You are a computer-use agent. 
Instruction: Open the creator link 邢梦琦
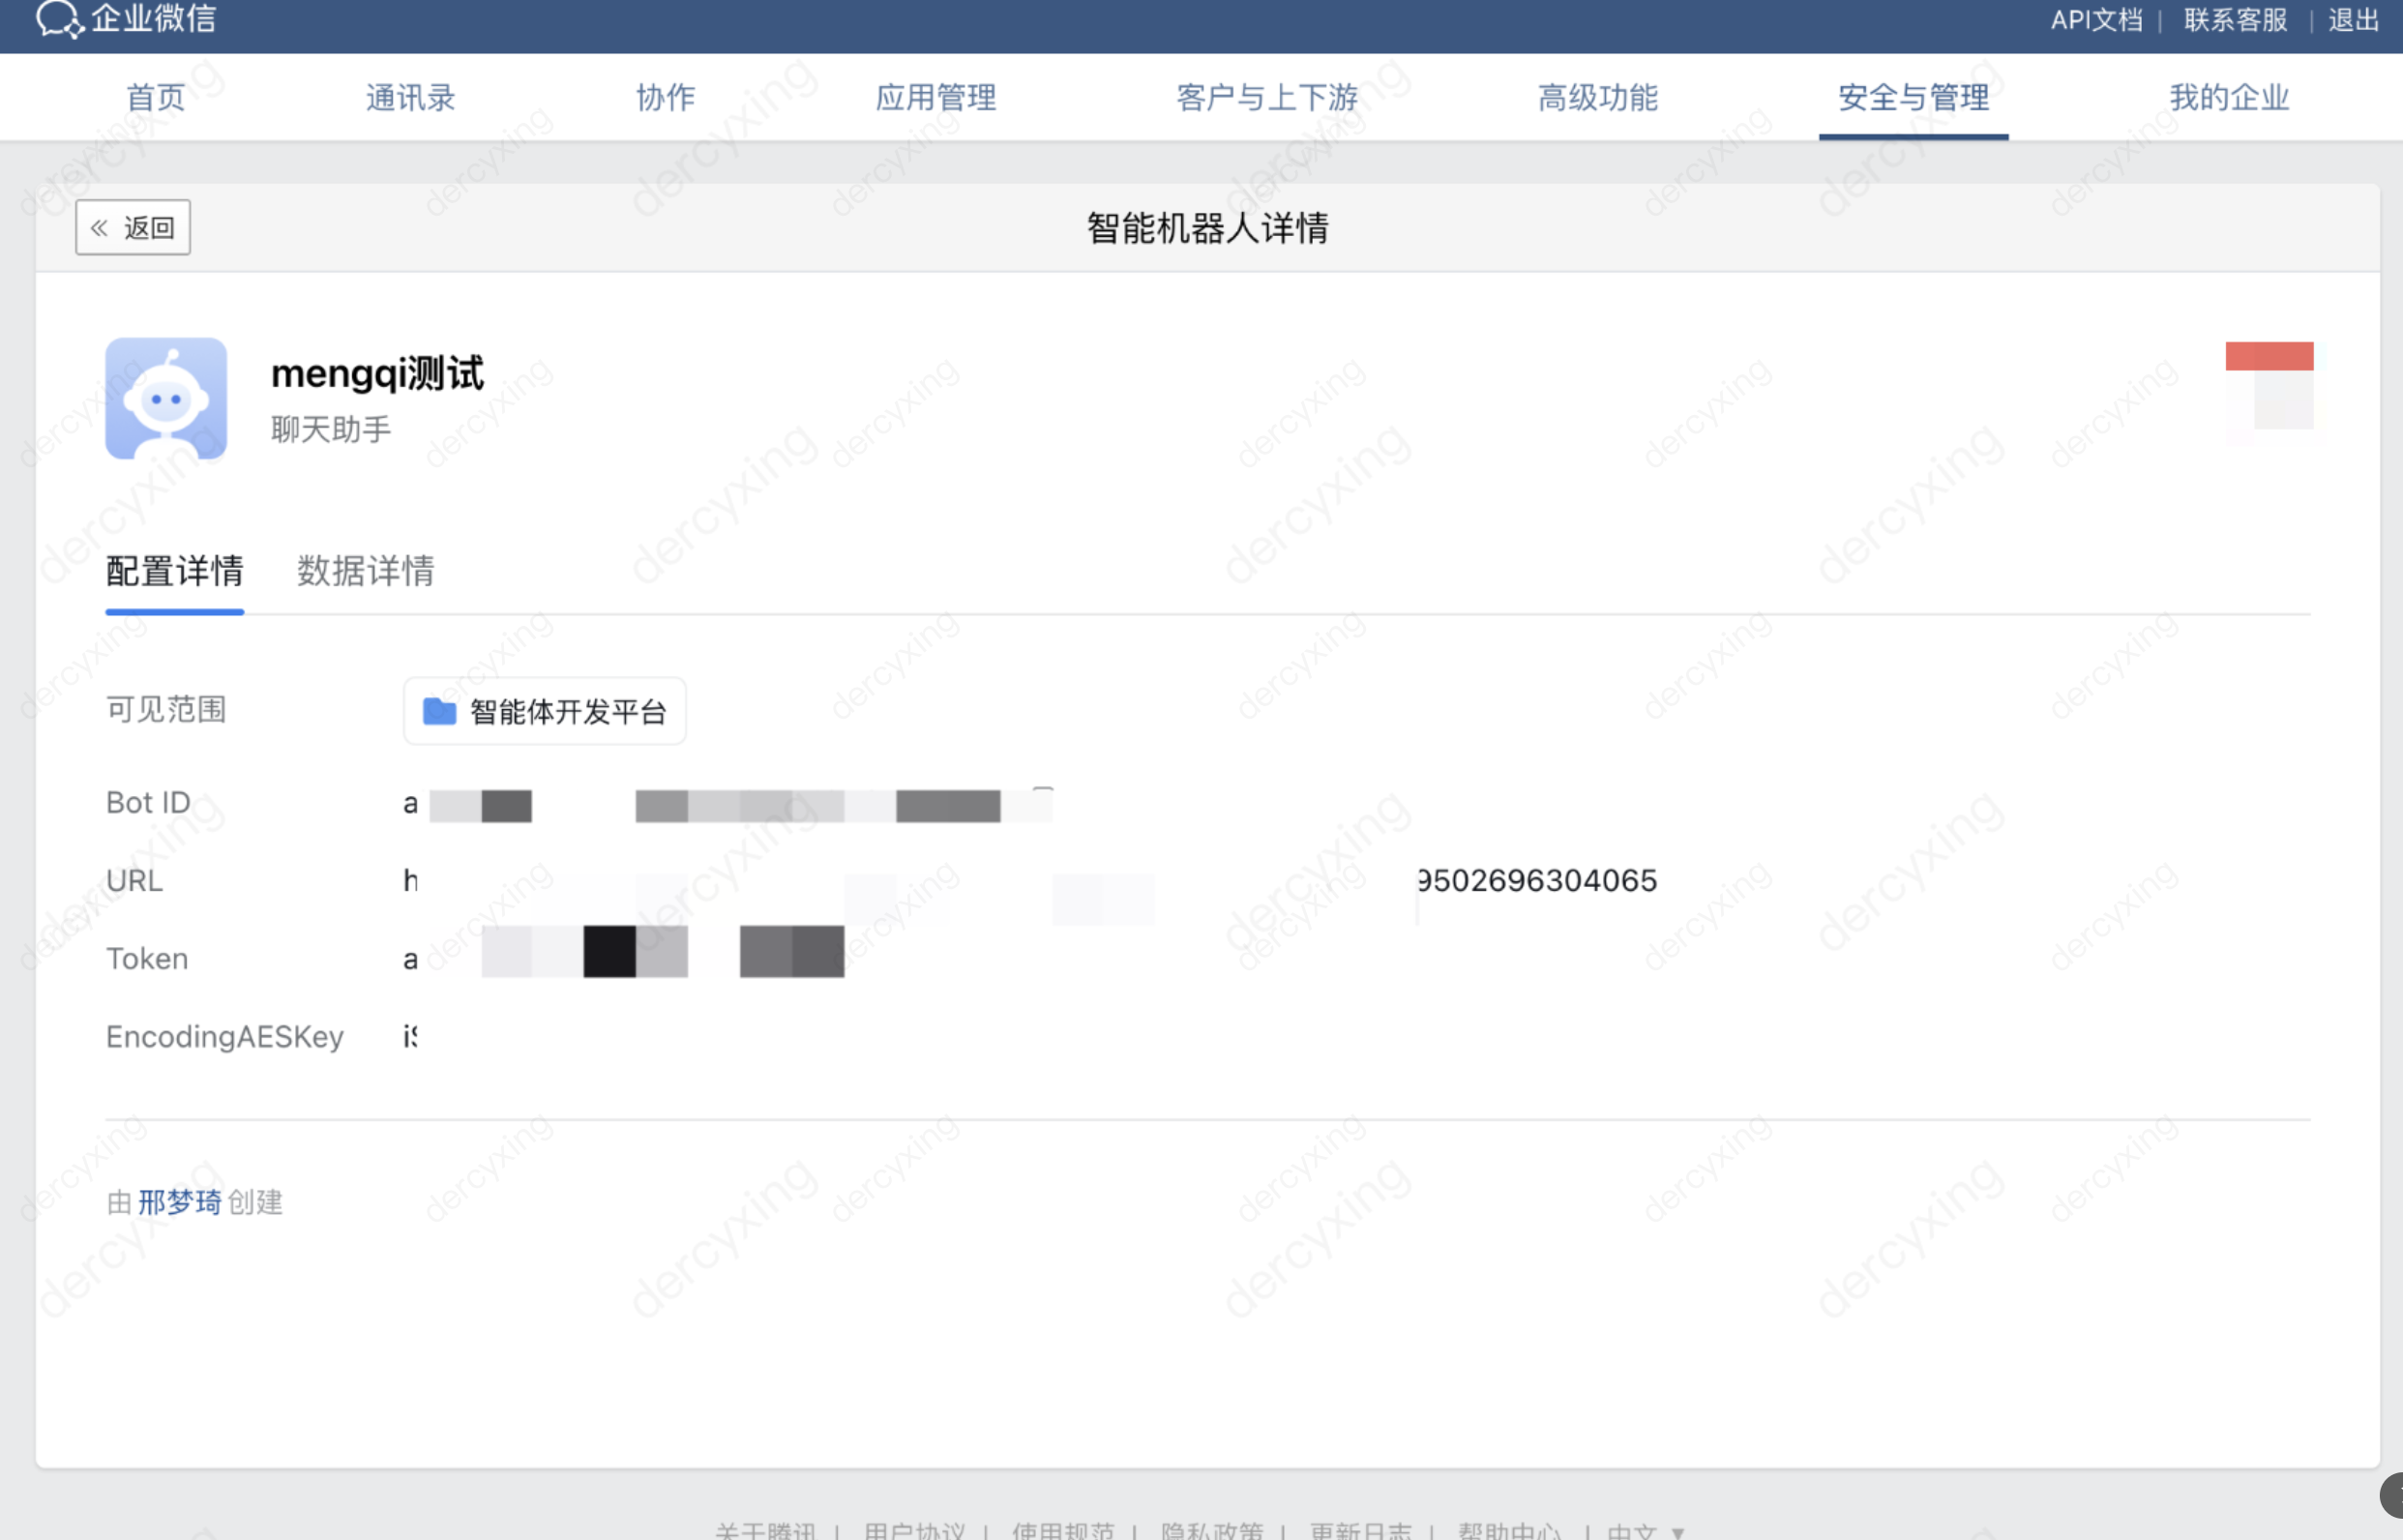click(179, 1202)
